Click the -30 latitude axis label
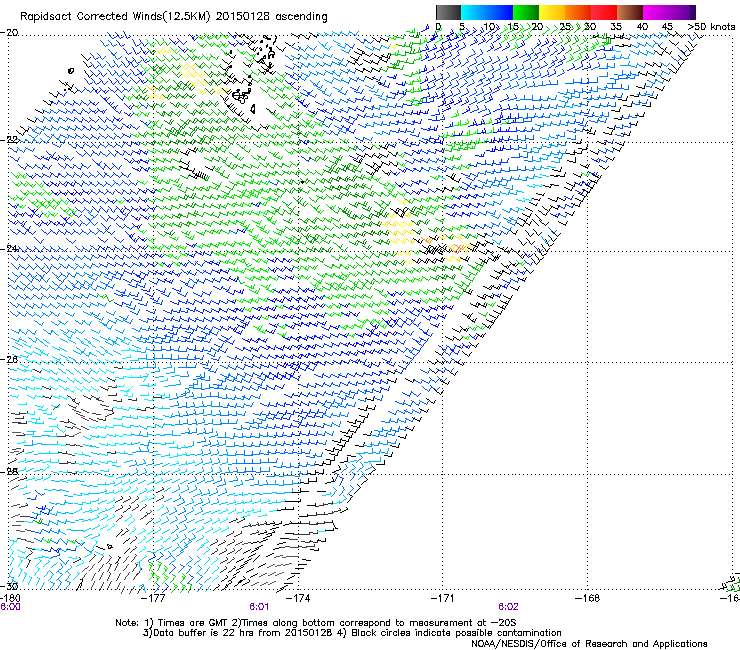This screenshot has height=650, width=740. click(9, 586)
